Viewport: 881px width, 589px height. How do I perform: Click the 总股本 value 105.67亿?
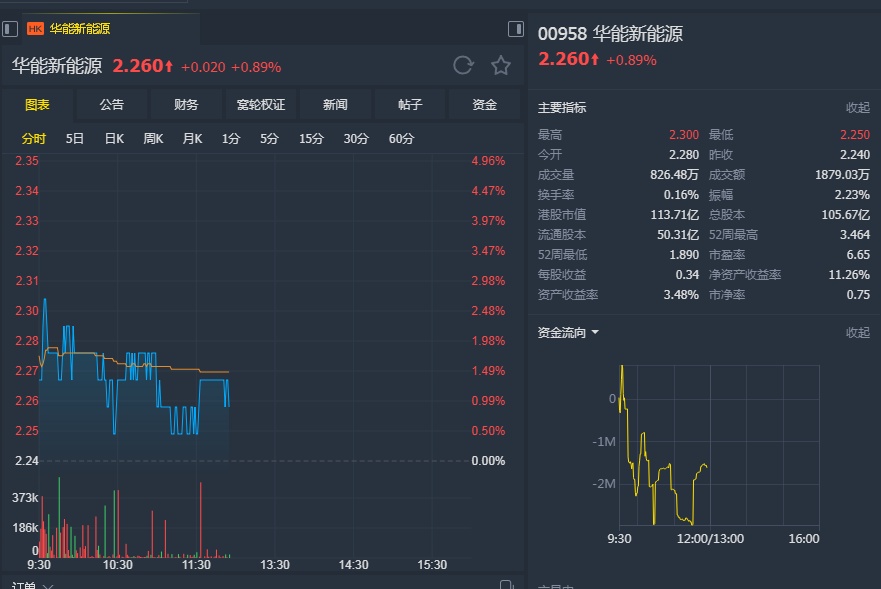845,215
